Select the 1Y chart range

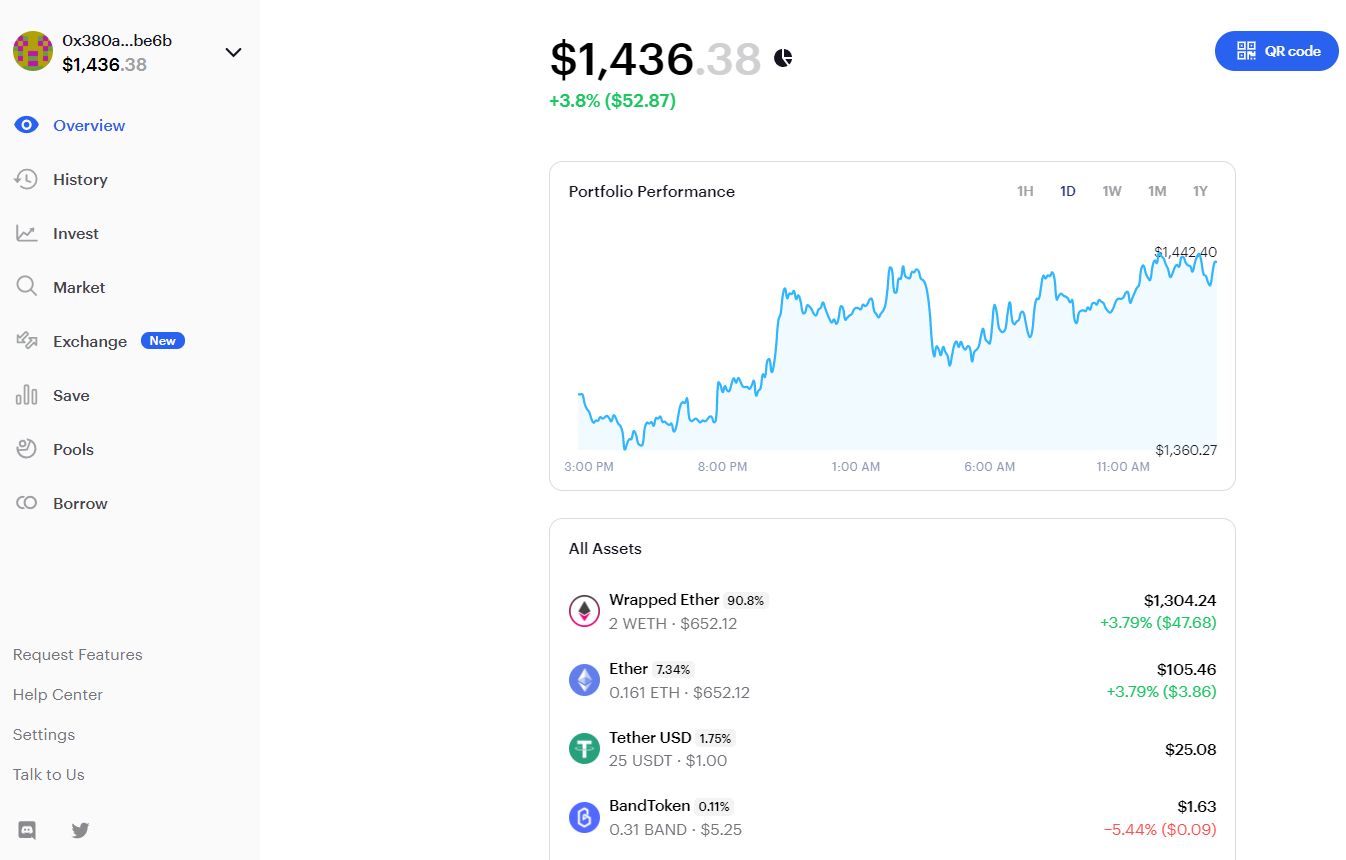(x=1200, y=191)
